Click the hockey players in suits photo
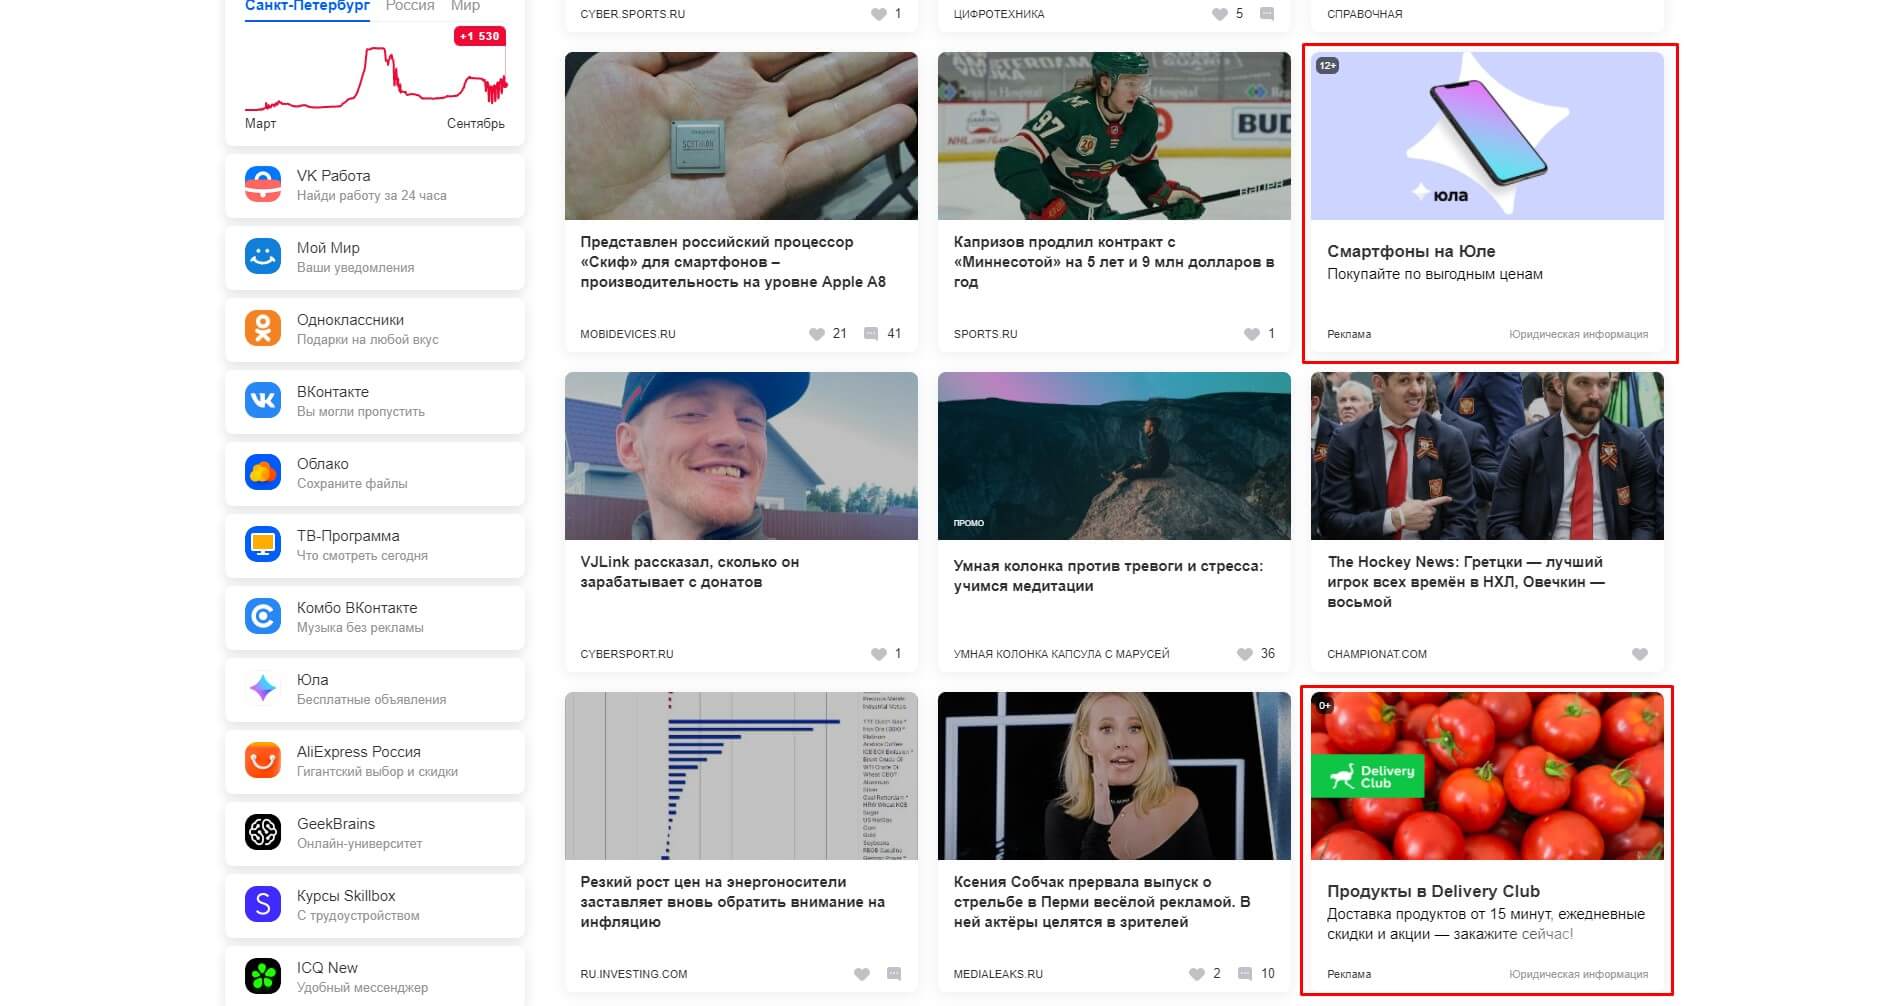The width and height of the screenshot is (1895, 1006). 1487,456
